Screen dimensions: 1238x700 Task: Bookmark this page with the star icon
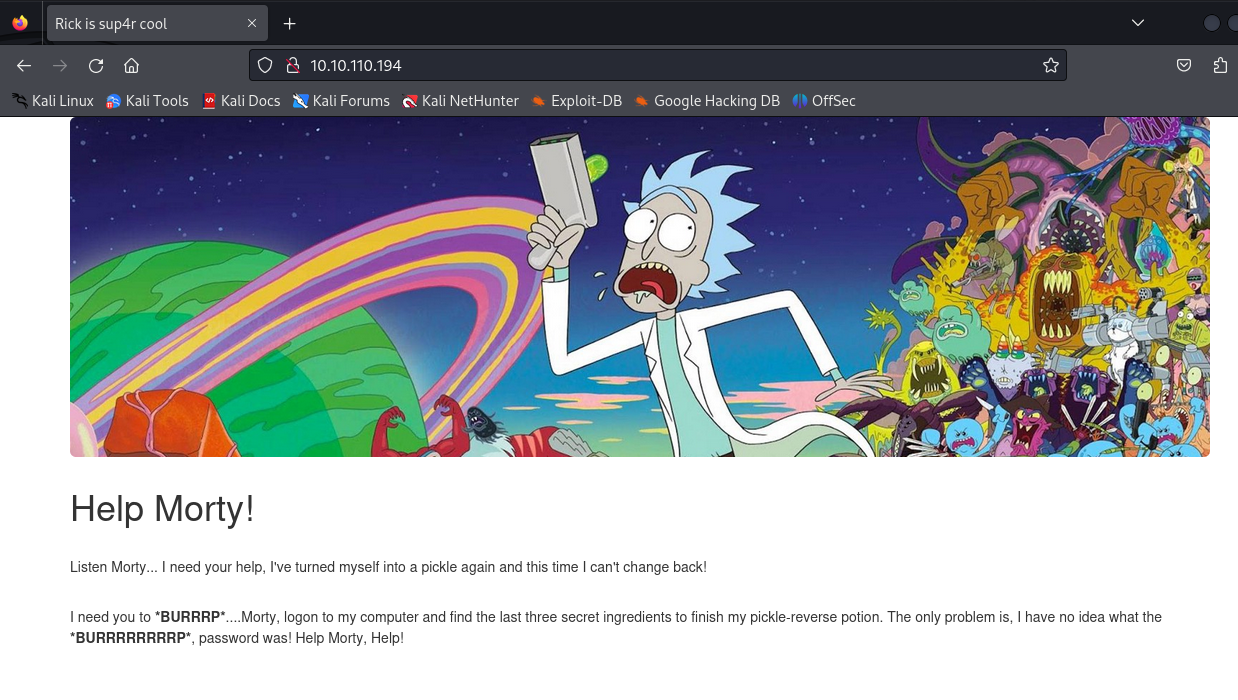pos(1050,66)
